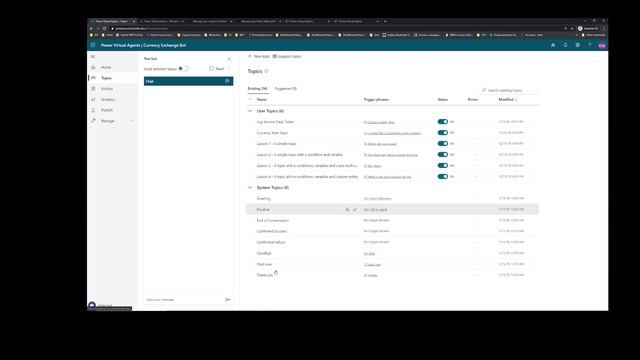Open the Greeting system topic

point(264,198)
